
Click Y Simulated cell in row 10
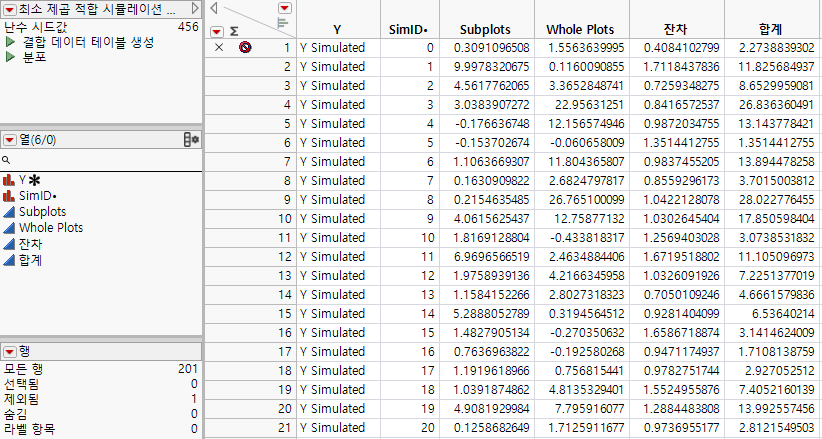click(332, 219)
